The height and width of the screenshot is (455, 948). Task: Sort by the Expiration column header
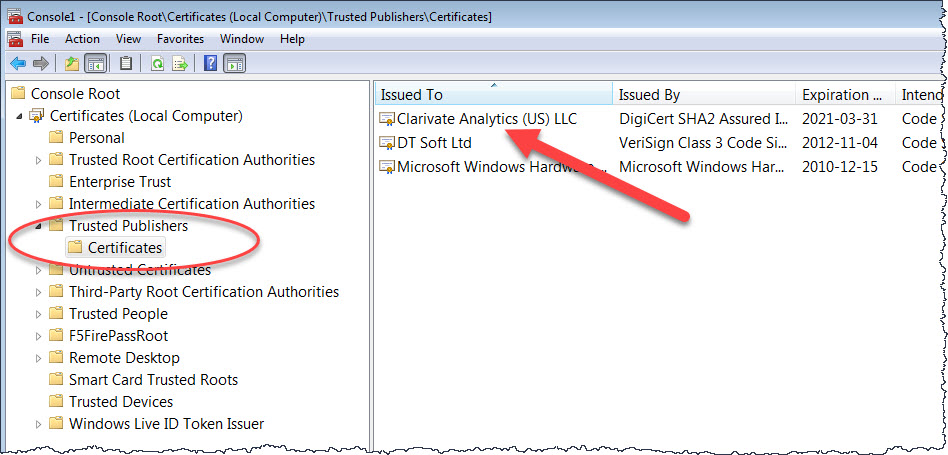(845, 95)
